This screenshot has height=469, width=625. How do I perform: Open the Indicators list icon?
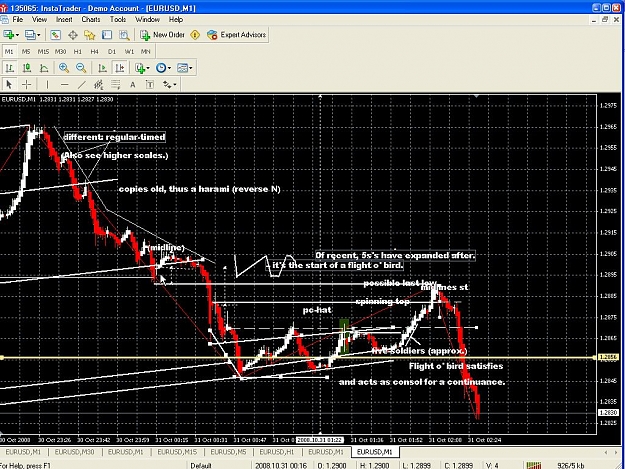click(x=140, y=68)
